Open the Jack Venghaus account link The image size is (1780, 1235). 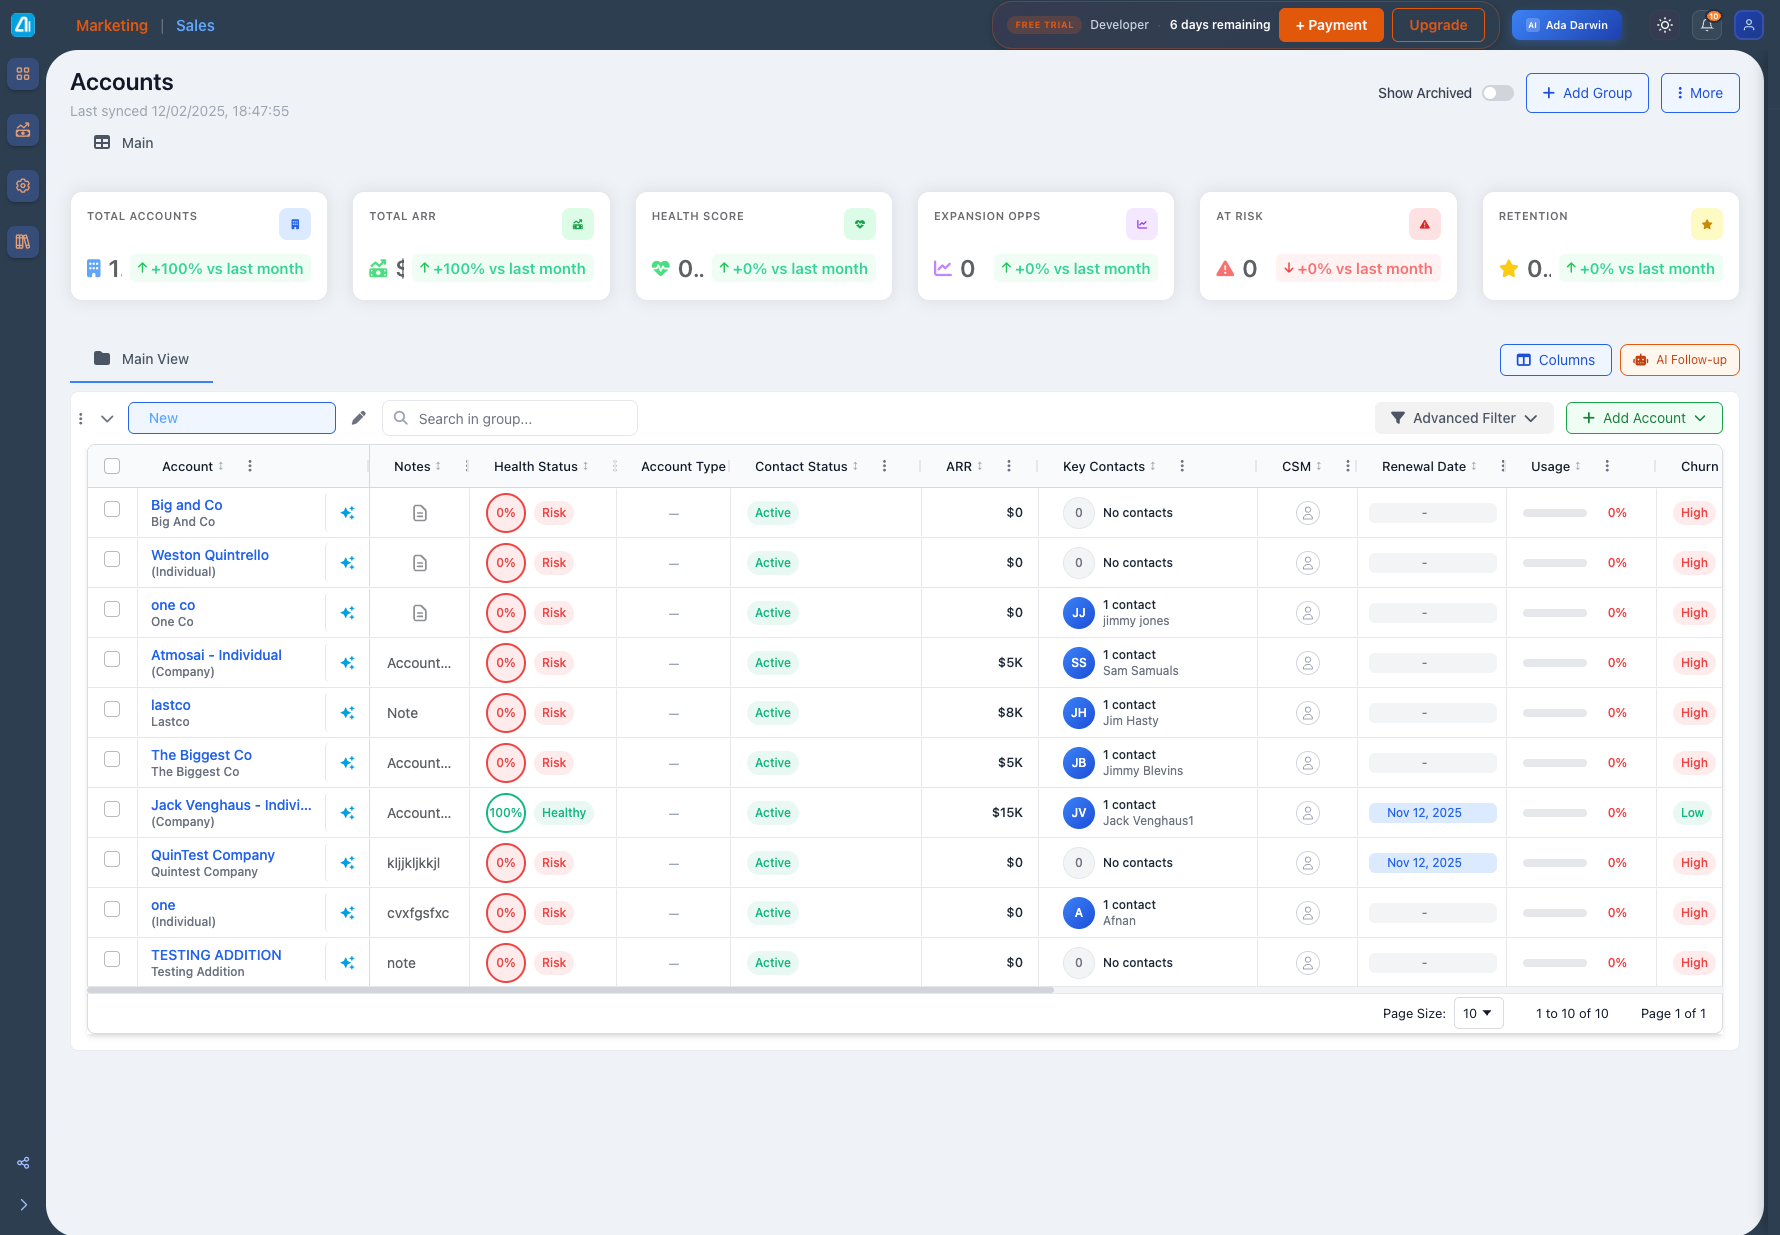(x=231, y=805)
